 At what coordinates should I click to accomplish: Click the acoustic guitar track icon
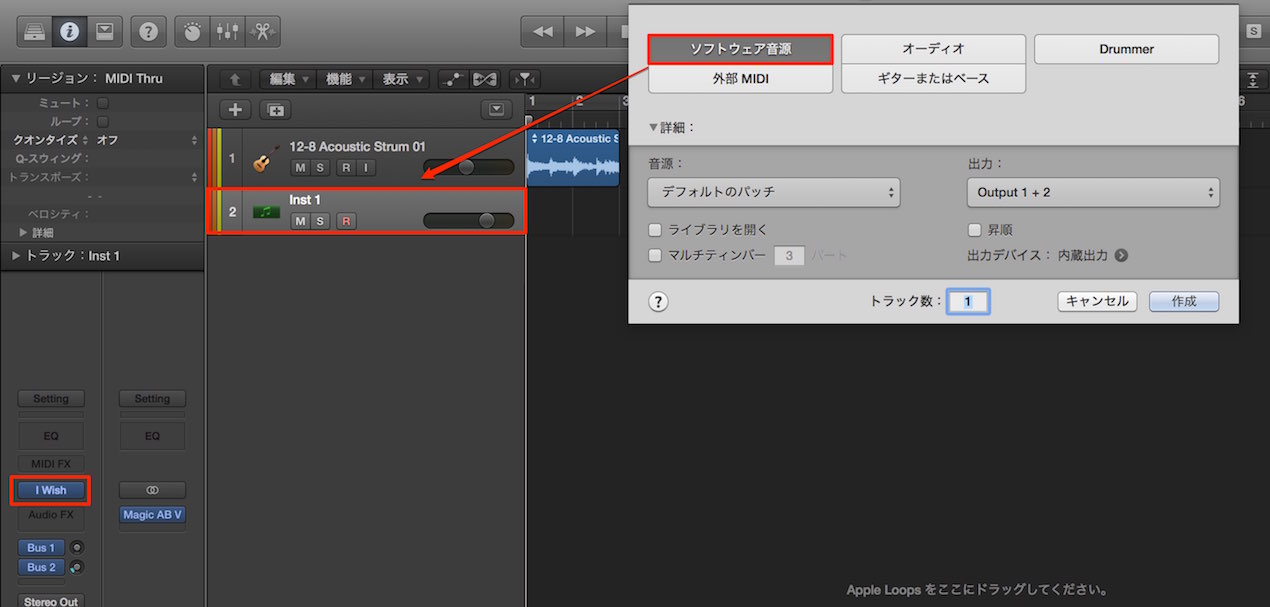(x=266, y=158)
